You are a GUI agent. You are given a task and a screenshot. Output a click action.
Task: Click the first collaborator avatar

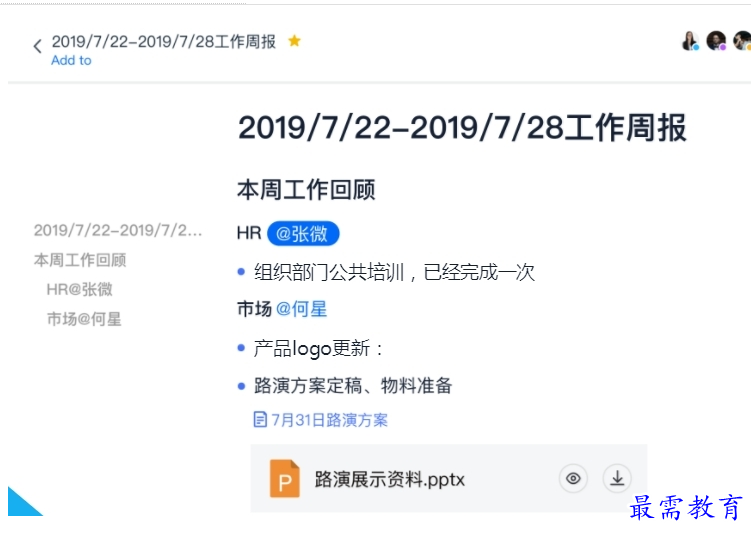click(x=690, y=41)
